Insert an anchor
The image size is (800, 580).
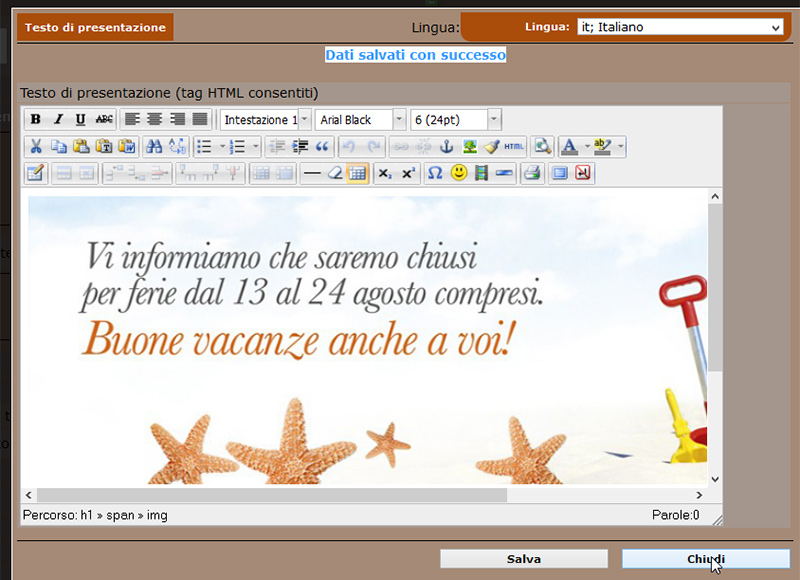[446, 147]
